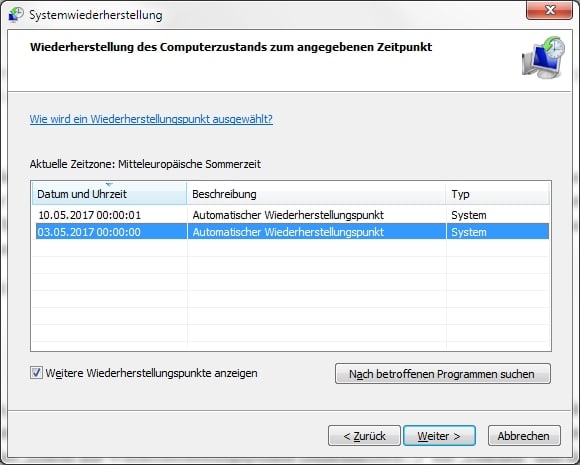This screenshot has height=465, width=580.
Task: Sort by Typ column header
Action: click(x=498, y=194)
